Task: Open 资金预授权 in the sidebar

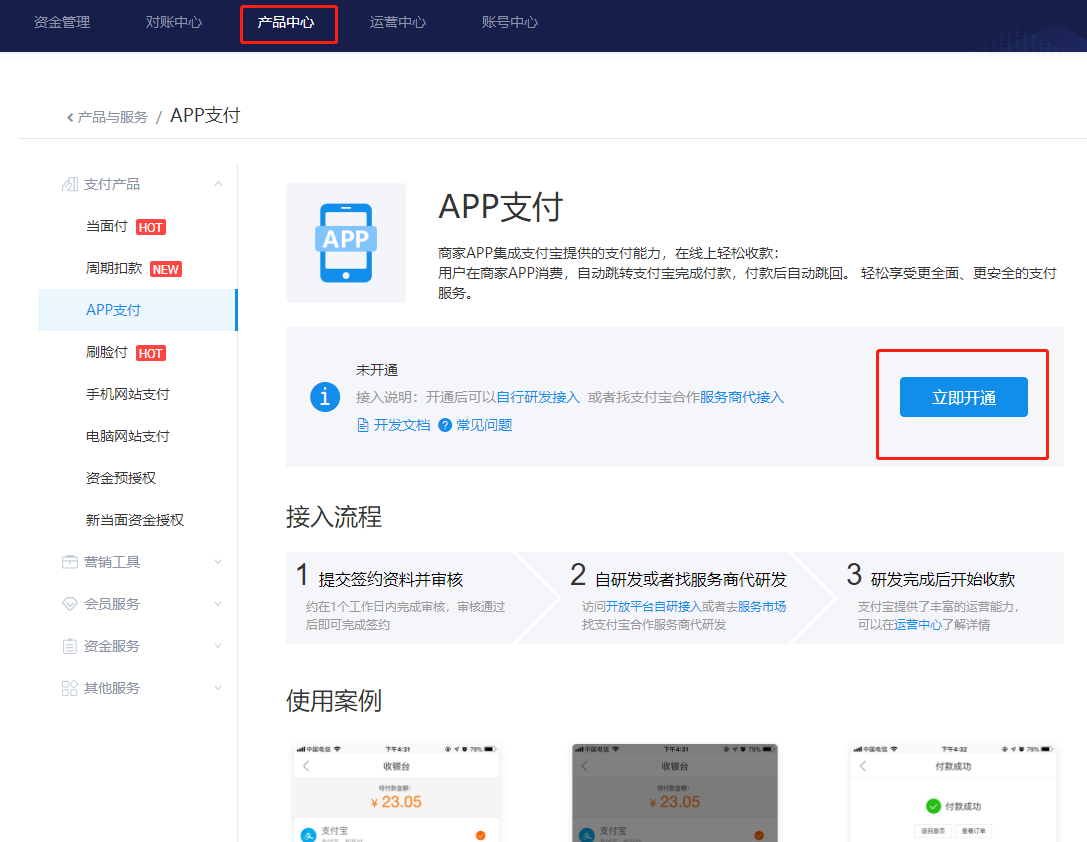Action: [121, 478]
